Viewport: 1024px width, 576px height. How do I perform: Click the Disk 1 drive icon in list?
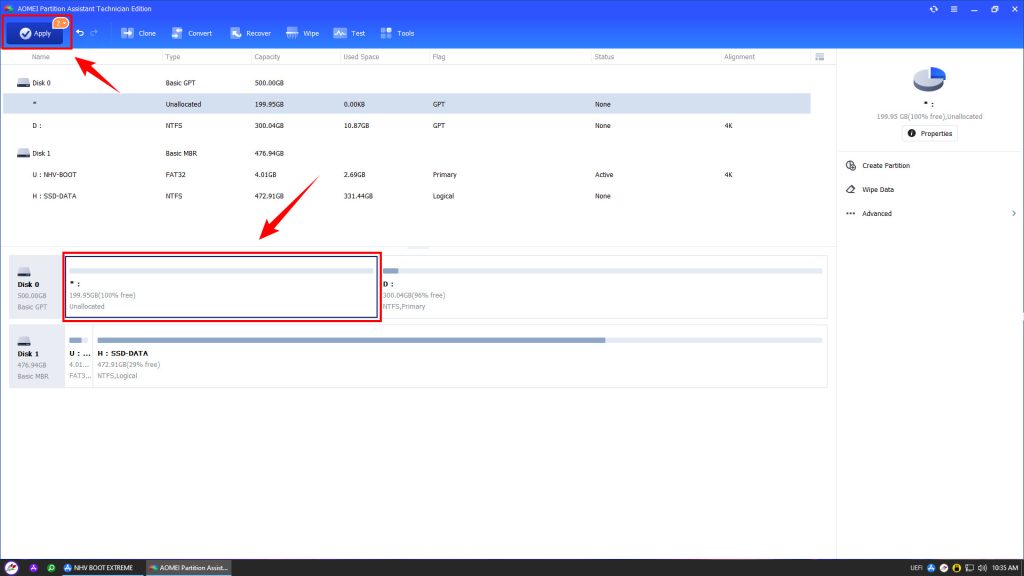point(24,153)
